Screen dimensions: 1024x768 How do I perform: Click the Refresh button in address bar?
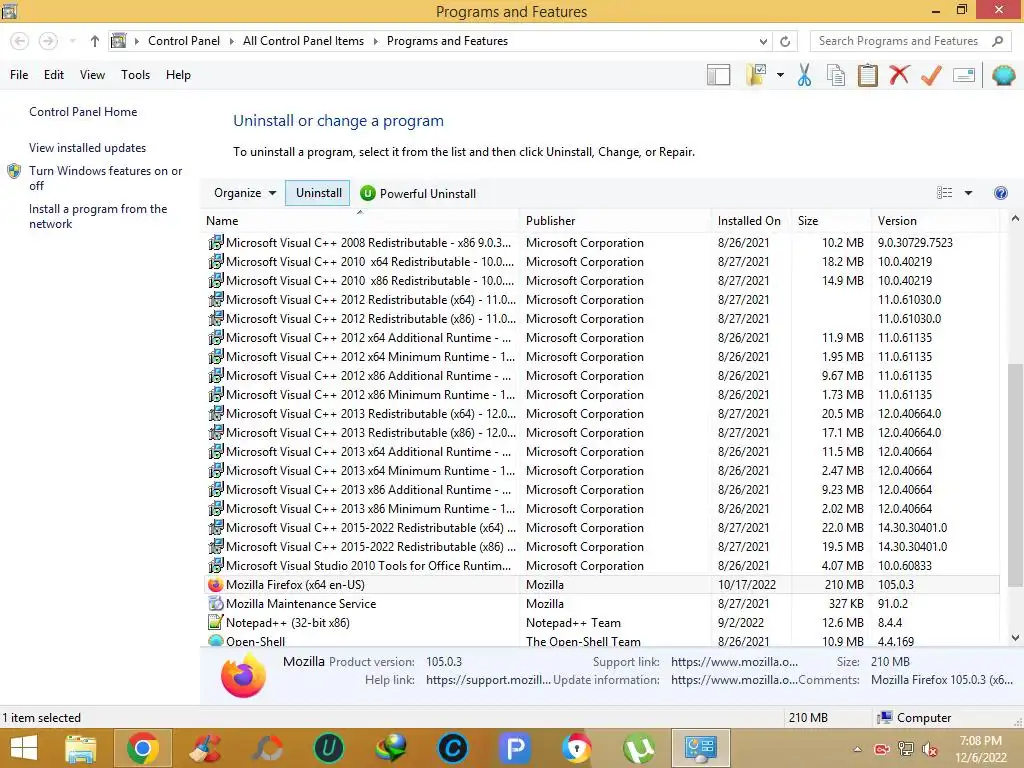point(785,41)
